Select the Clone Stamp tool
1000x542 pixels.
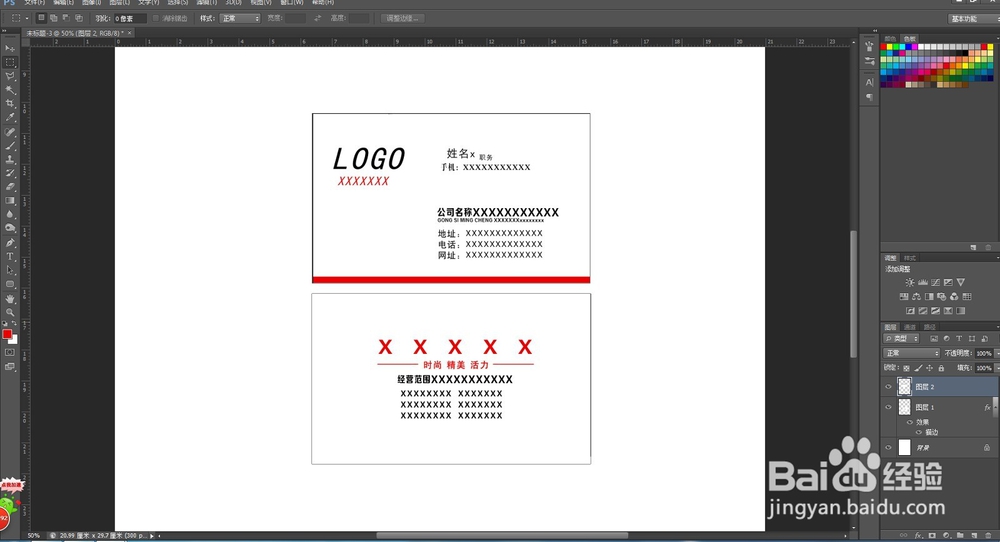coord(10,159)
